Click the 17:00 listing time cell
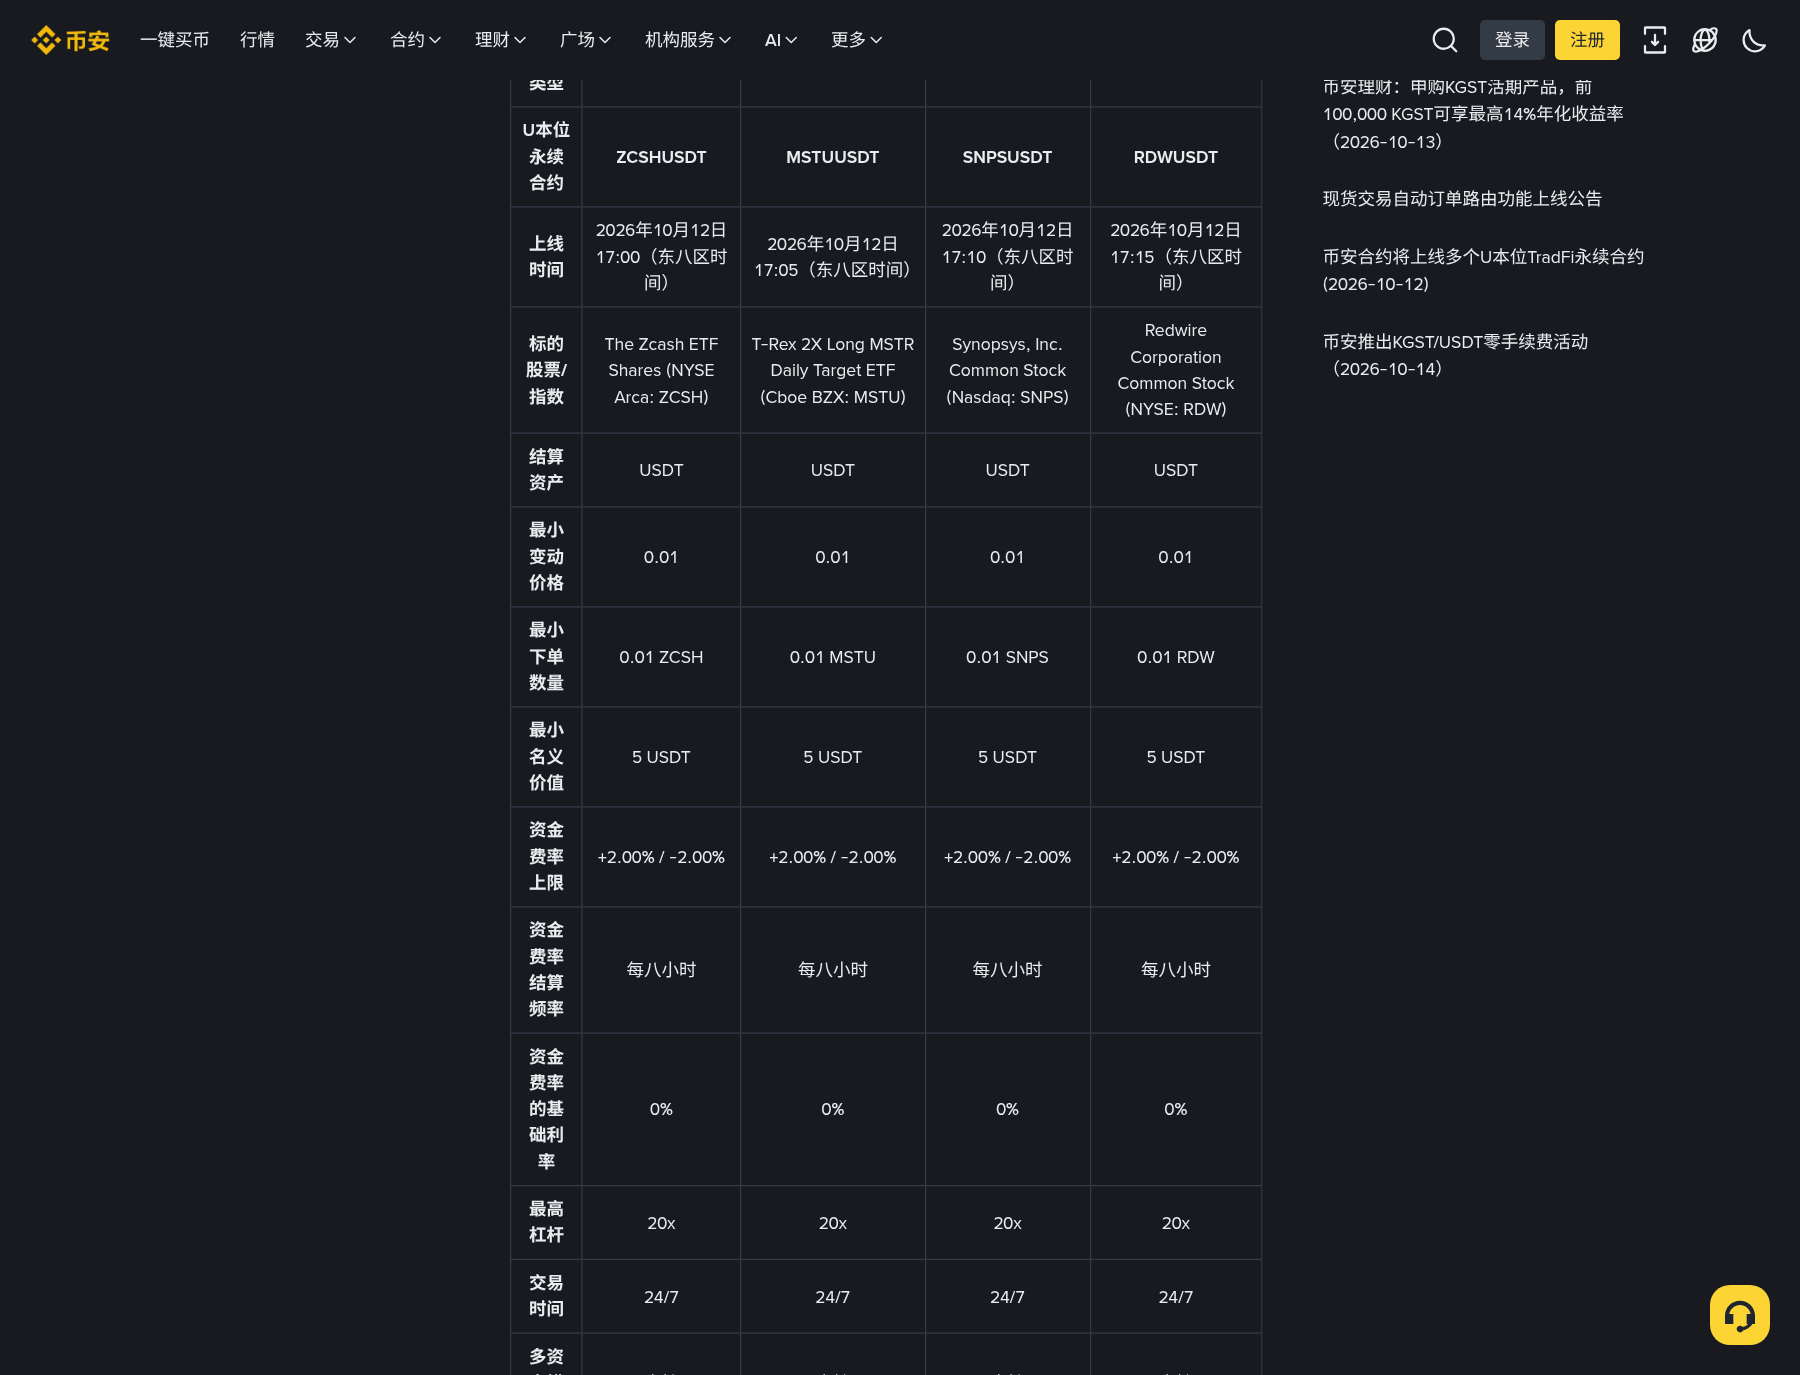Screen dimensions: 1800x1375 [661, 257]
